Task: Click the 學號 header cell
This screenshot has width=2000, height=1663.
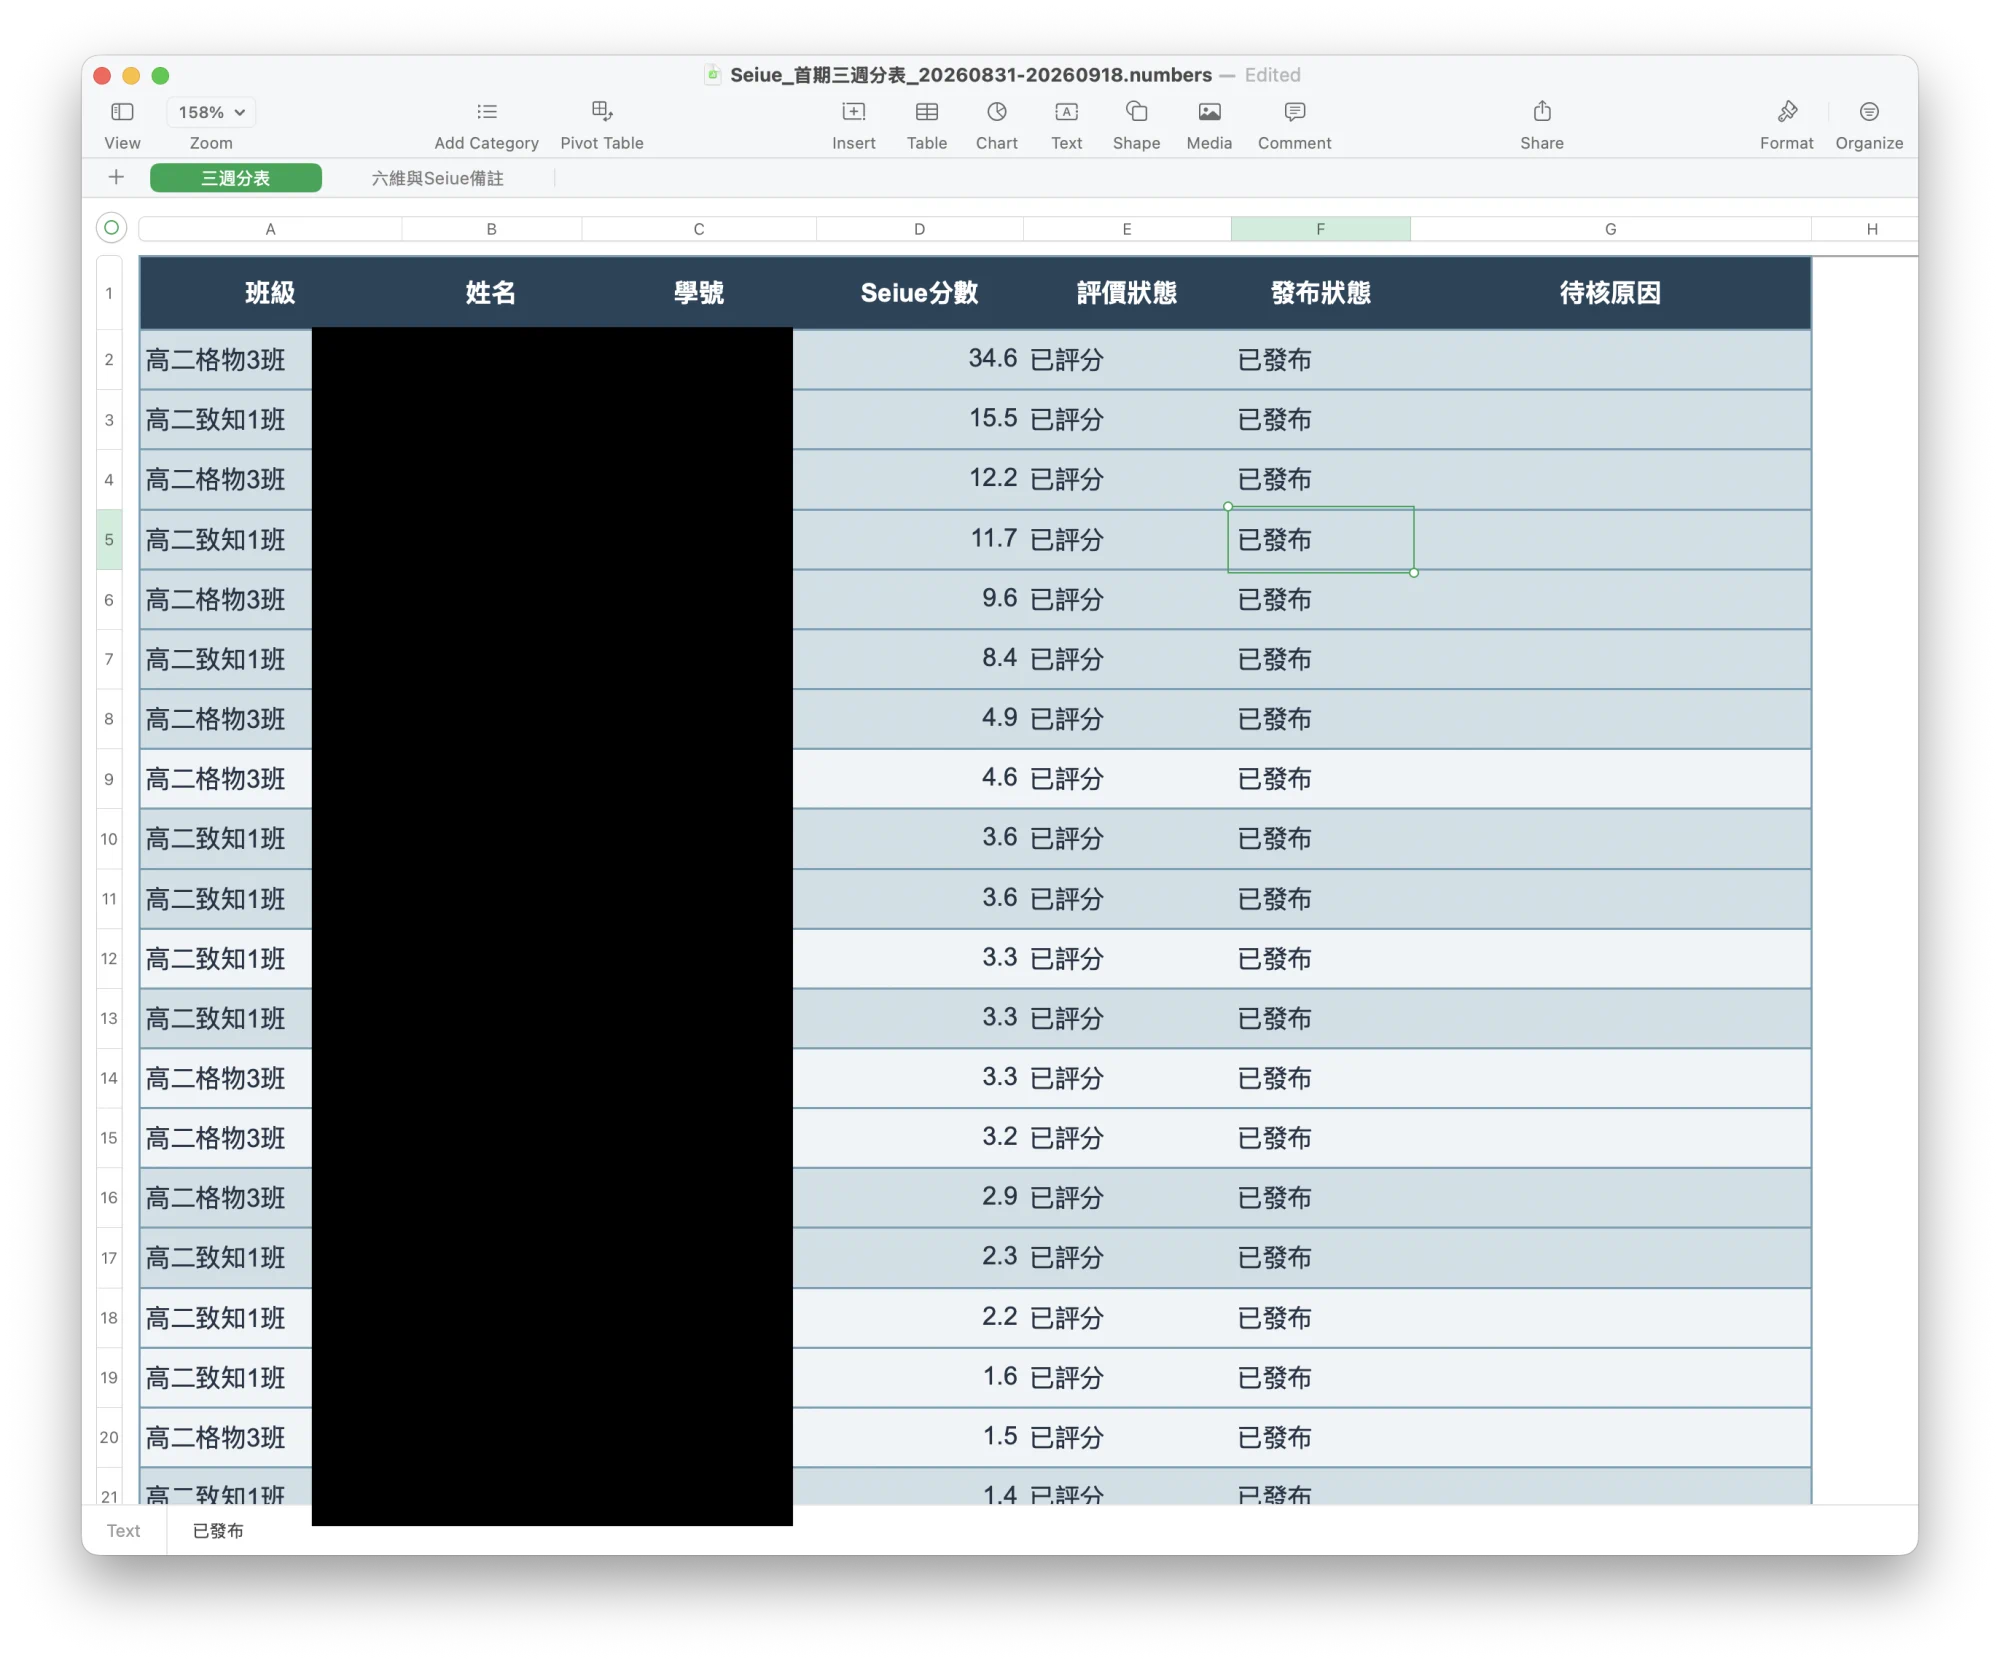Action: point(699,293)
